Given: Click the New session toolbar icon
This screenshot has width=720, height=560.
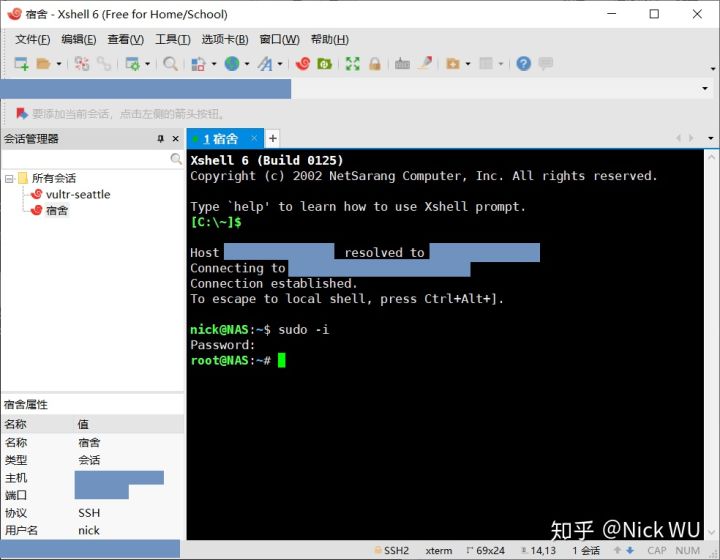Looking at the screenshot, I should point(21,64).
